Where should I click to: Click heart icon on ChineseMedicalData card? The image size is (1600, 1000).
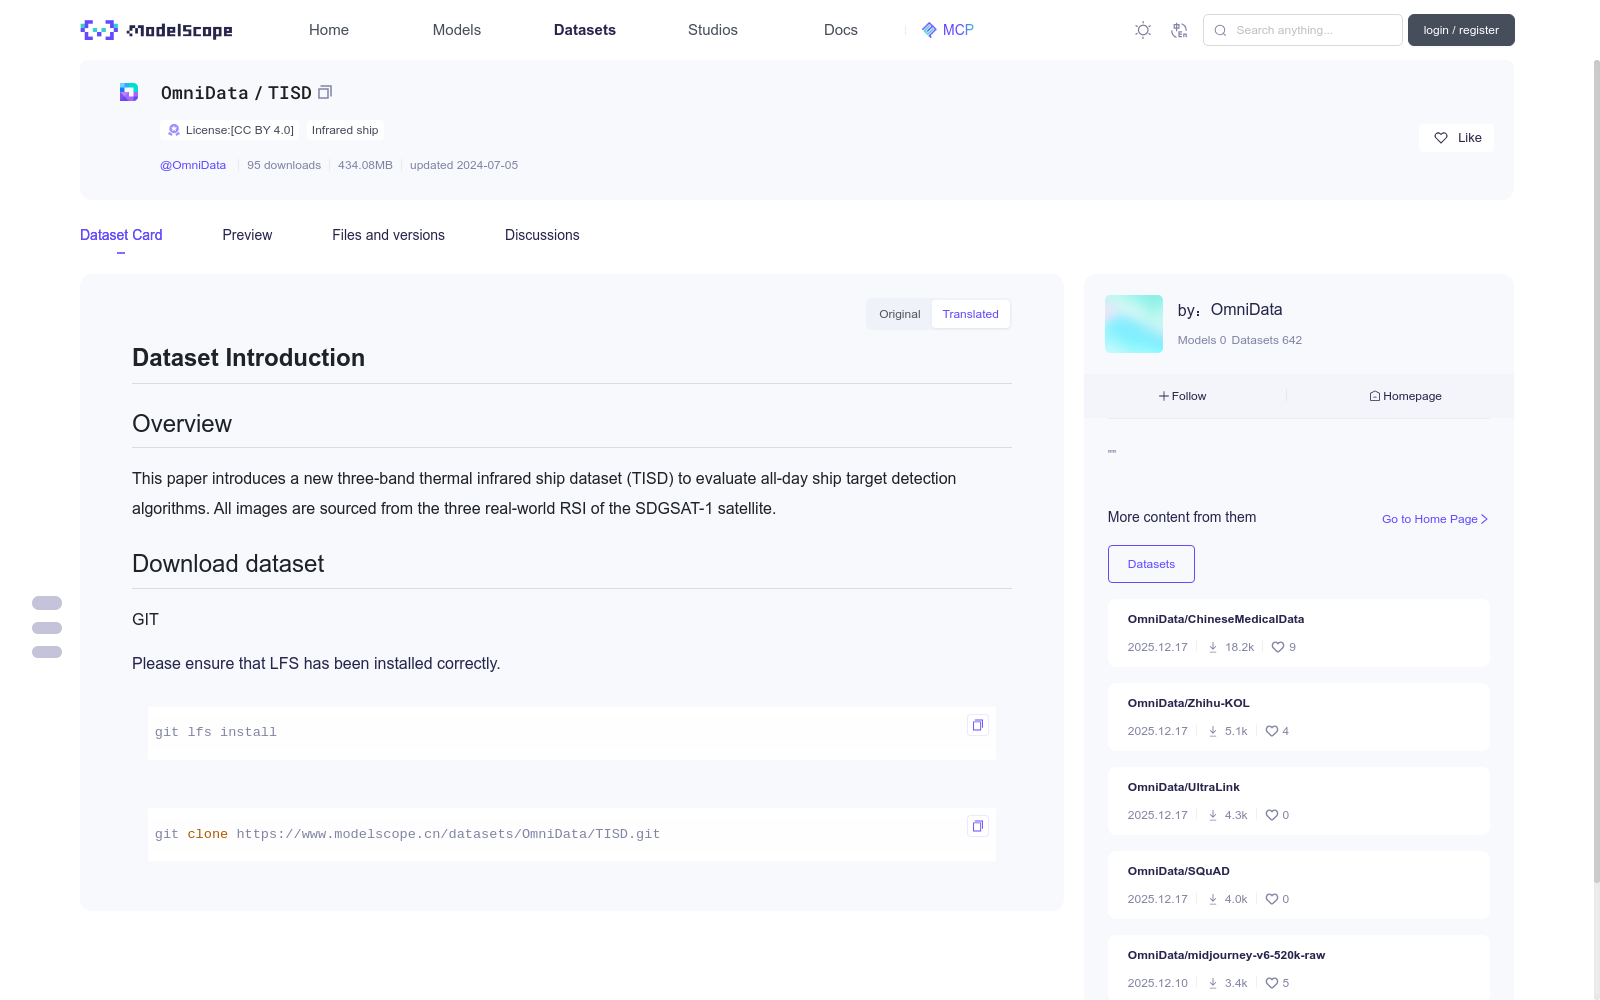(1278, 647)
